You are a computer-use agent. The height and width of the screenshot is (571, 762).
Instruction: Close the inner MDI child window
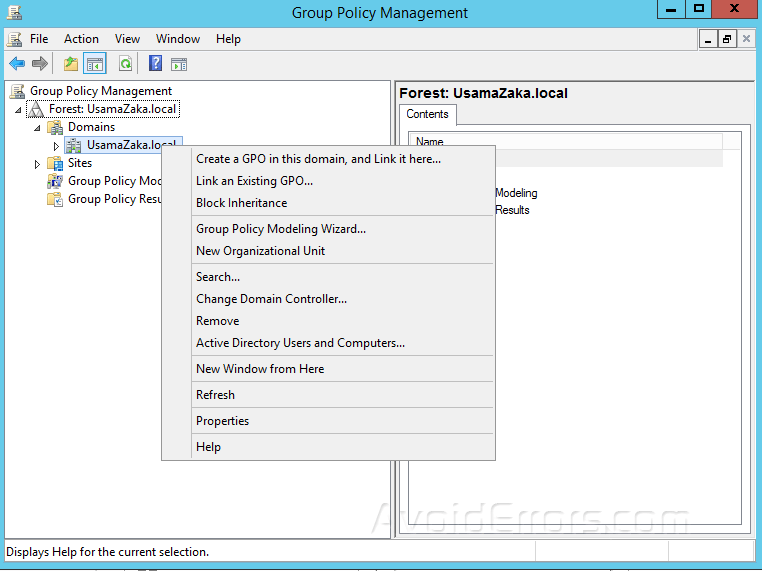coord(746,39)
